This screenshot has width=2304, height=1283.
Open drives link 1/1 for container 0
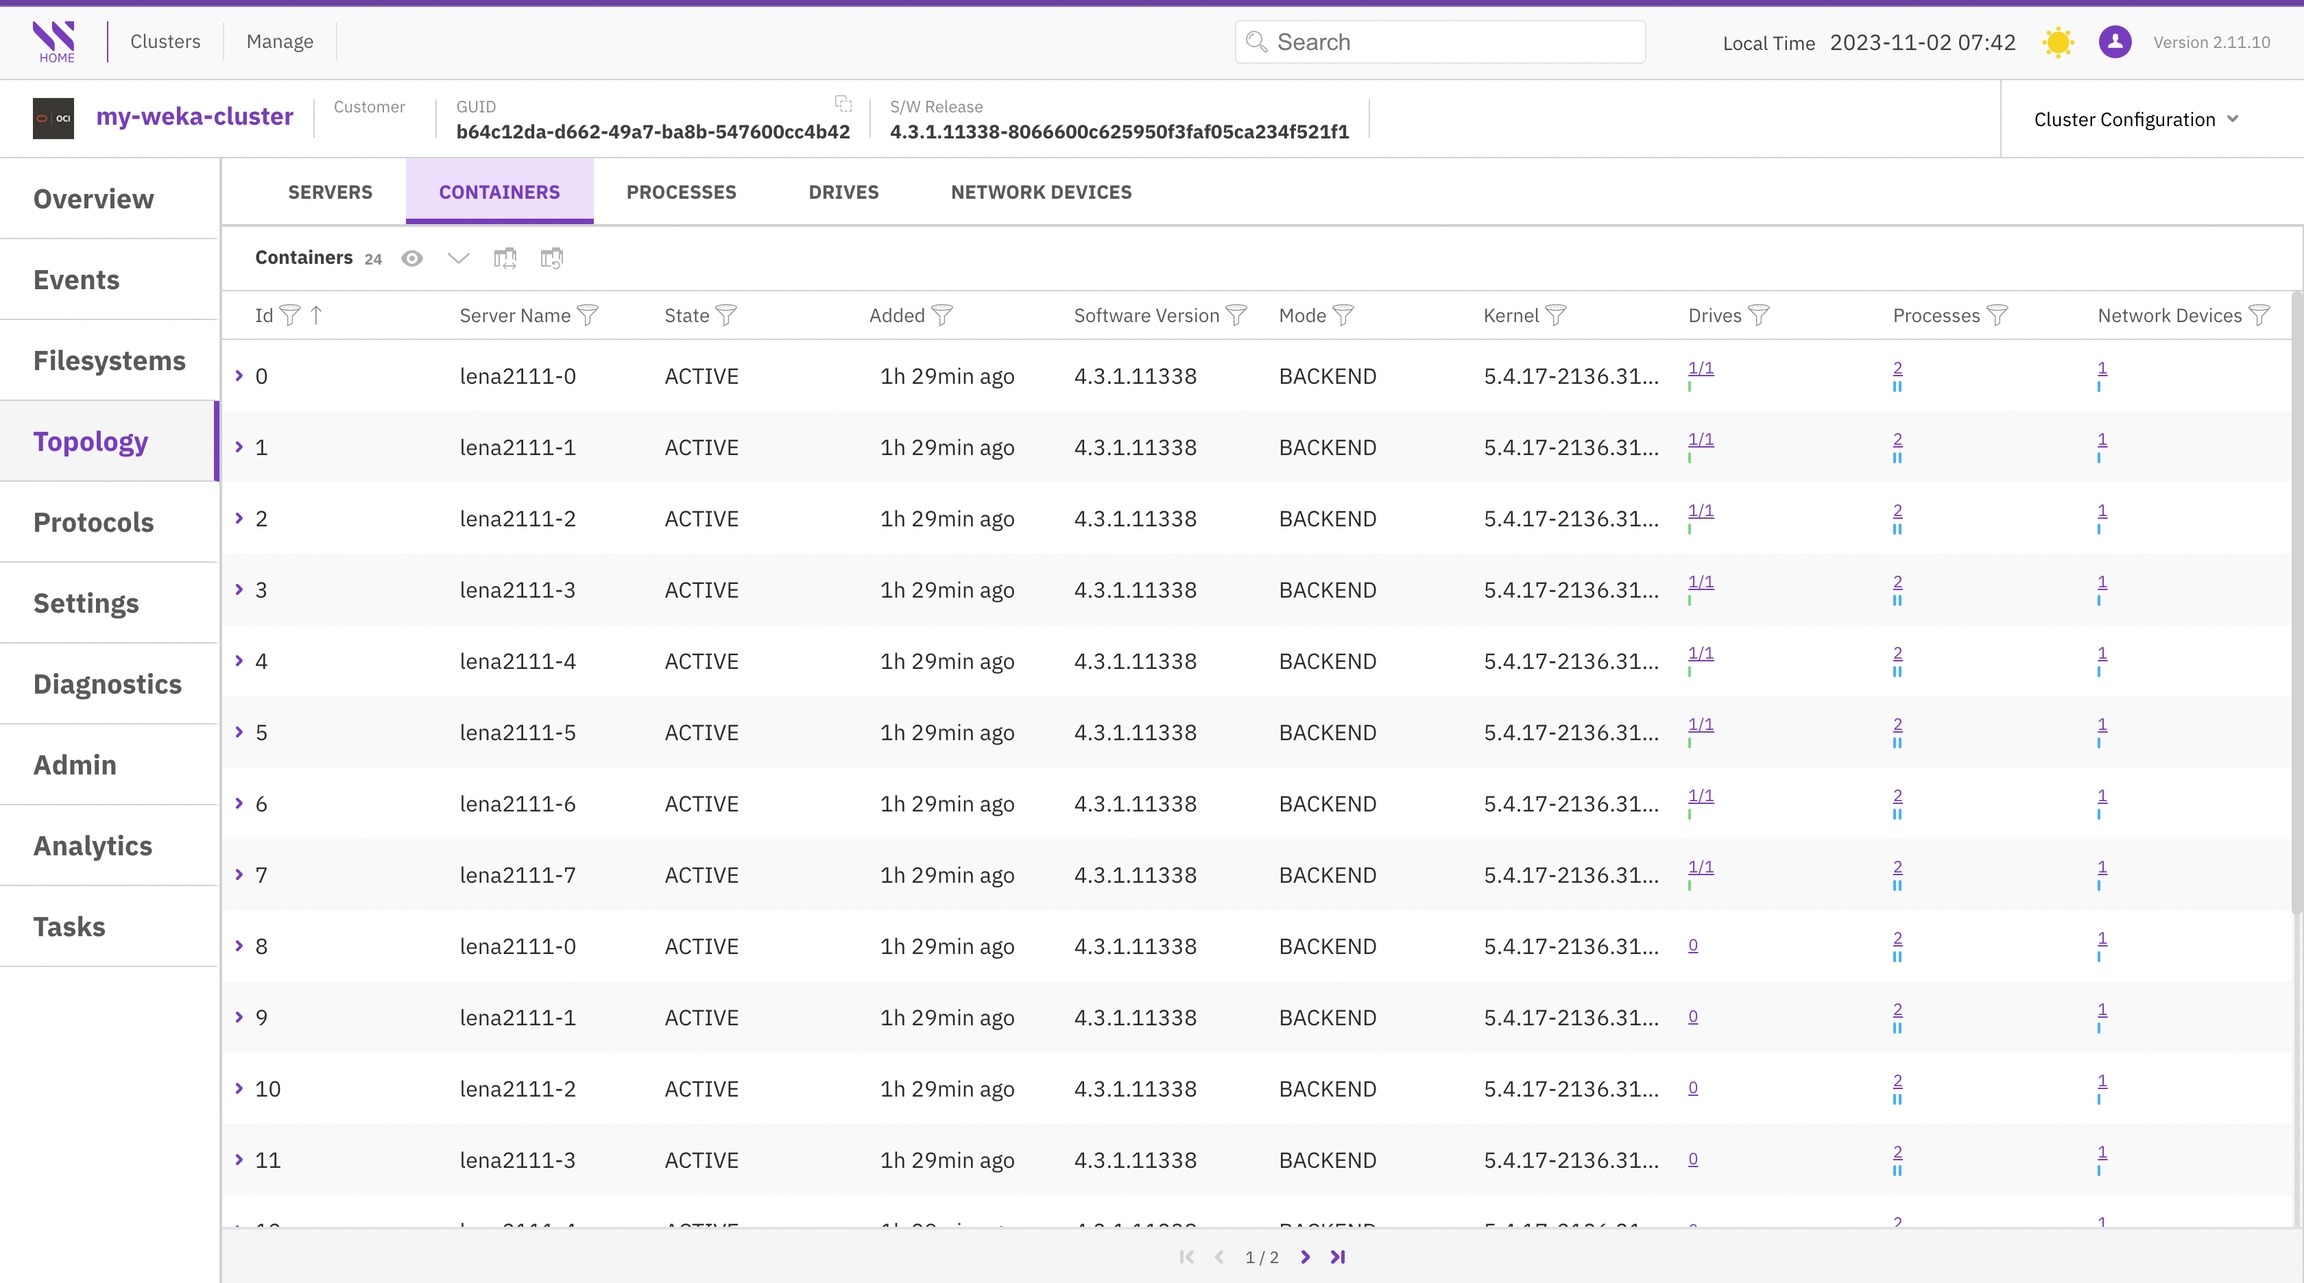[1700, 368]
